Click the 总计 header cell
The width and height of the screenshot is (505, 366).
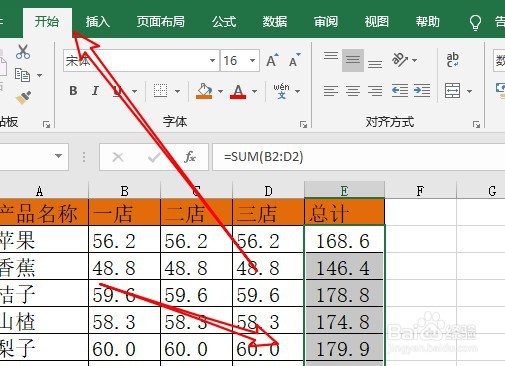[344, 212]
